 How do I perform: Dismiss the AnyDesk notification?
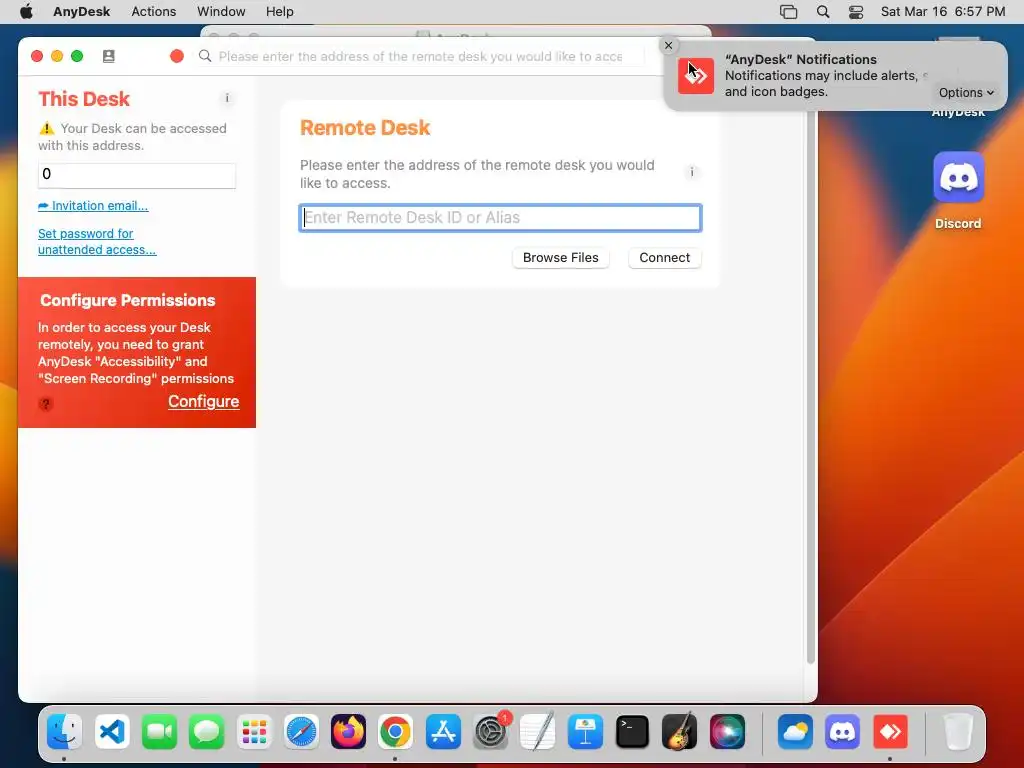coord(668,45)
